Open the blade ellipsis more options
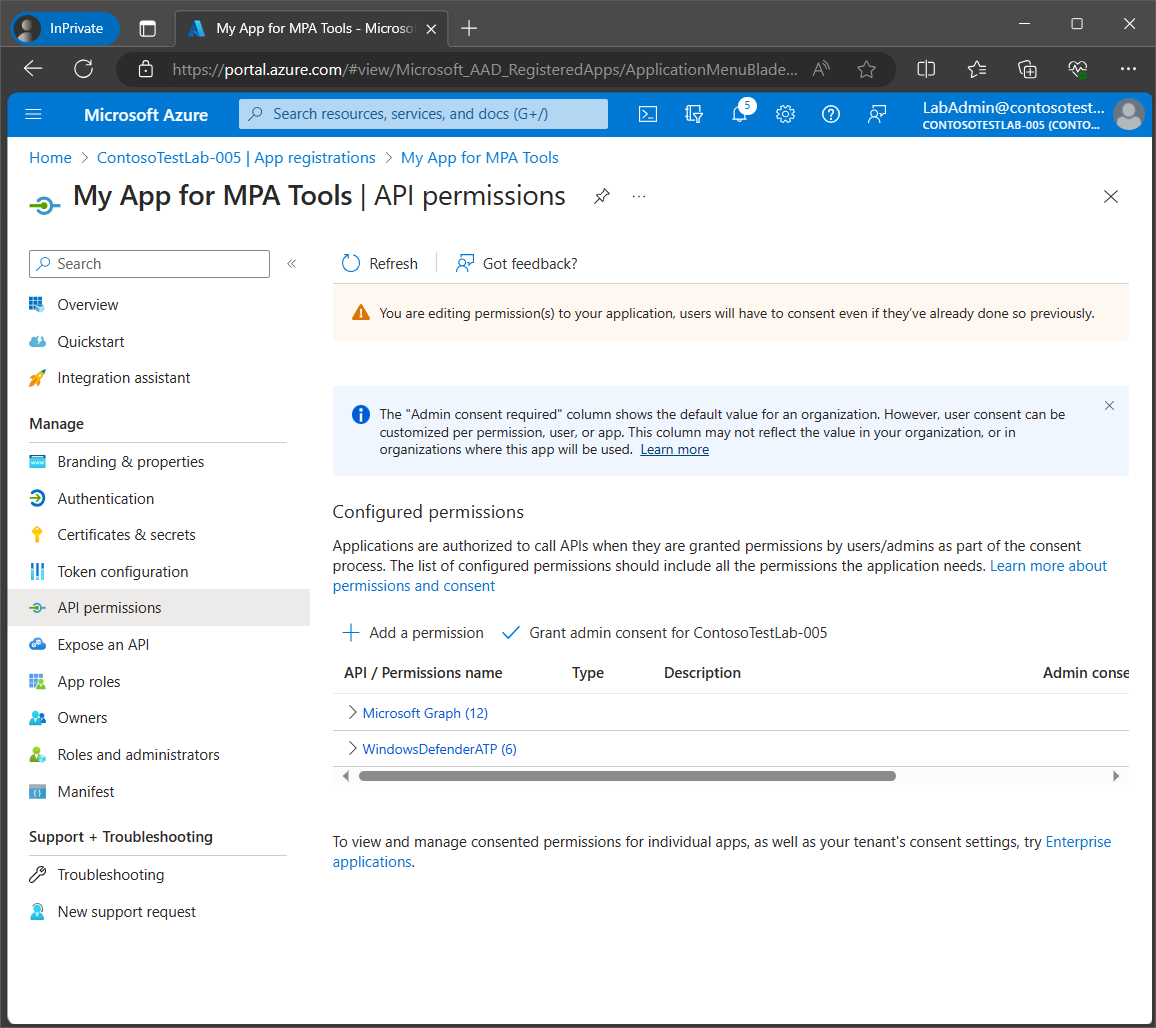This screenshot has width=1156, height=1028. tap(638, 196)
